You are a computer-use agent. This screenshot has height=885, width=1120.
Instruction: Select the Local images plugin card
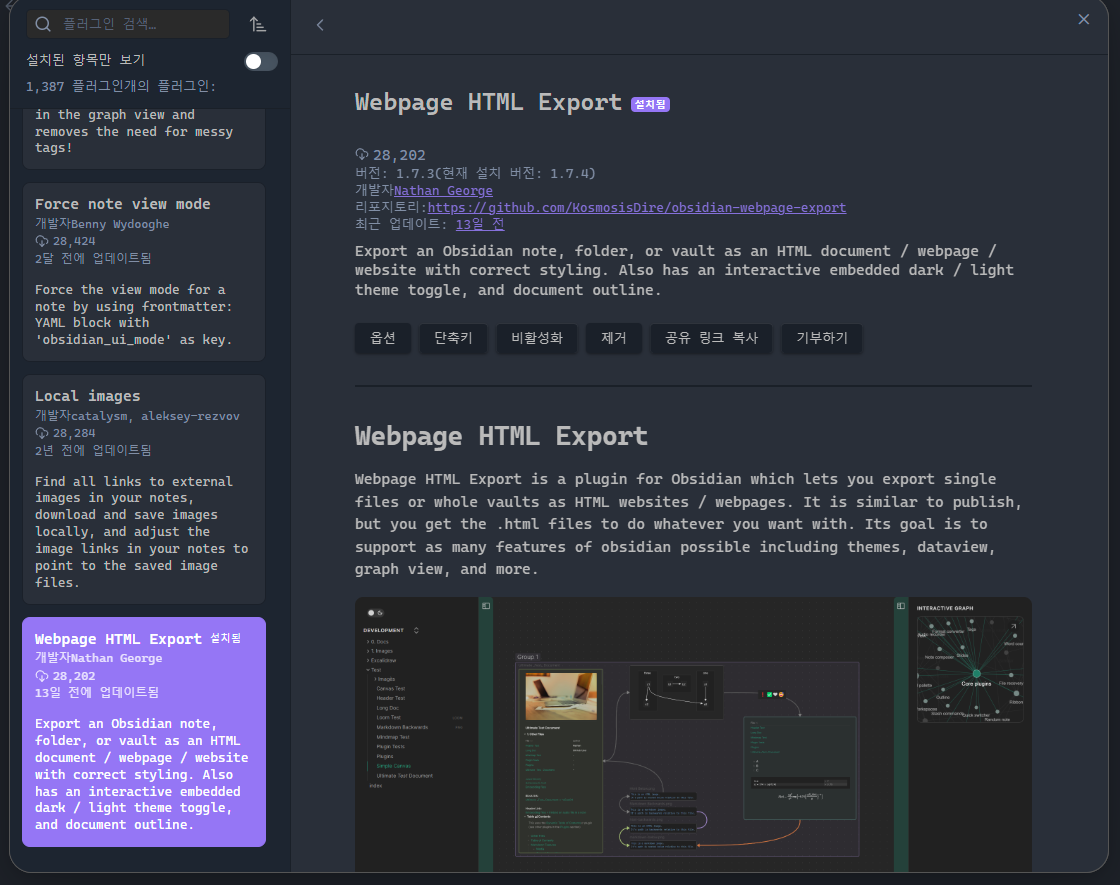[144, 490]
